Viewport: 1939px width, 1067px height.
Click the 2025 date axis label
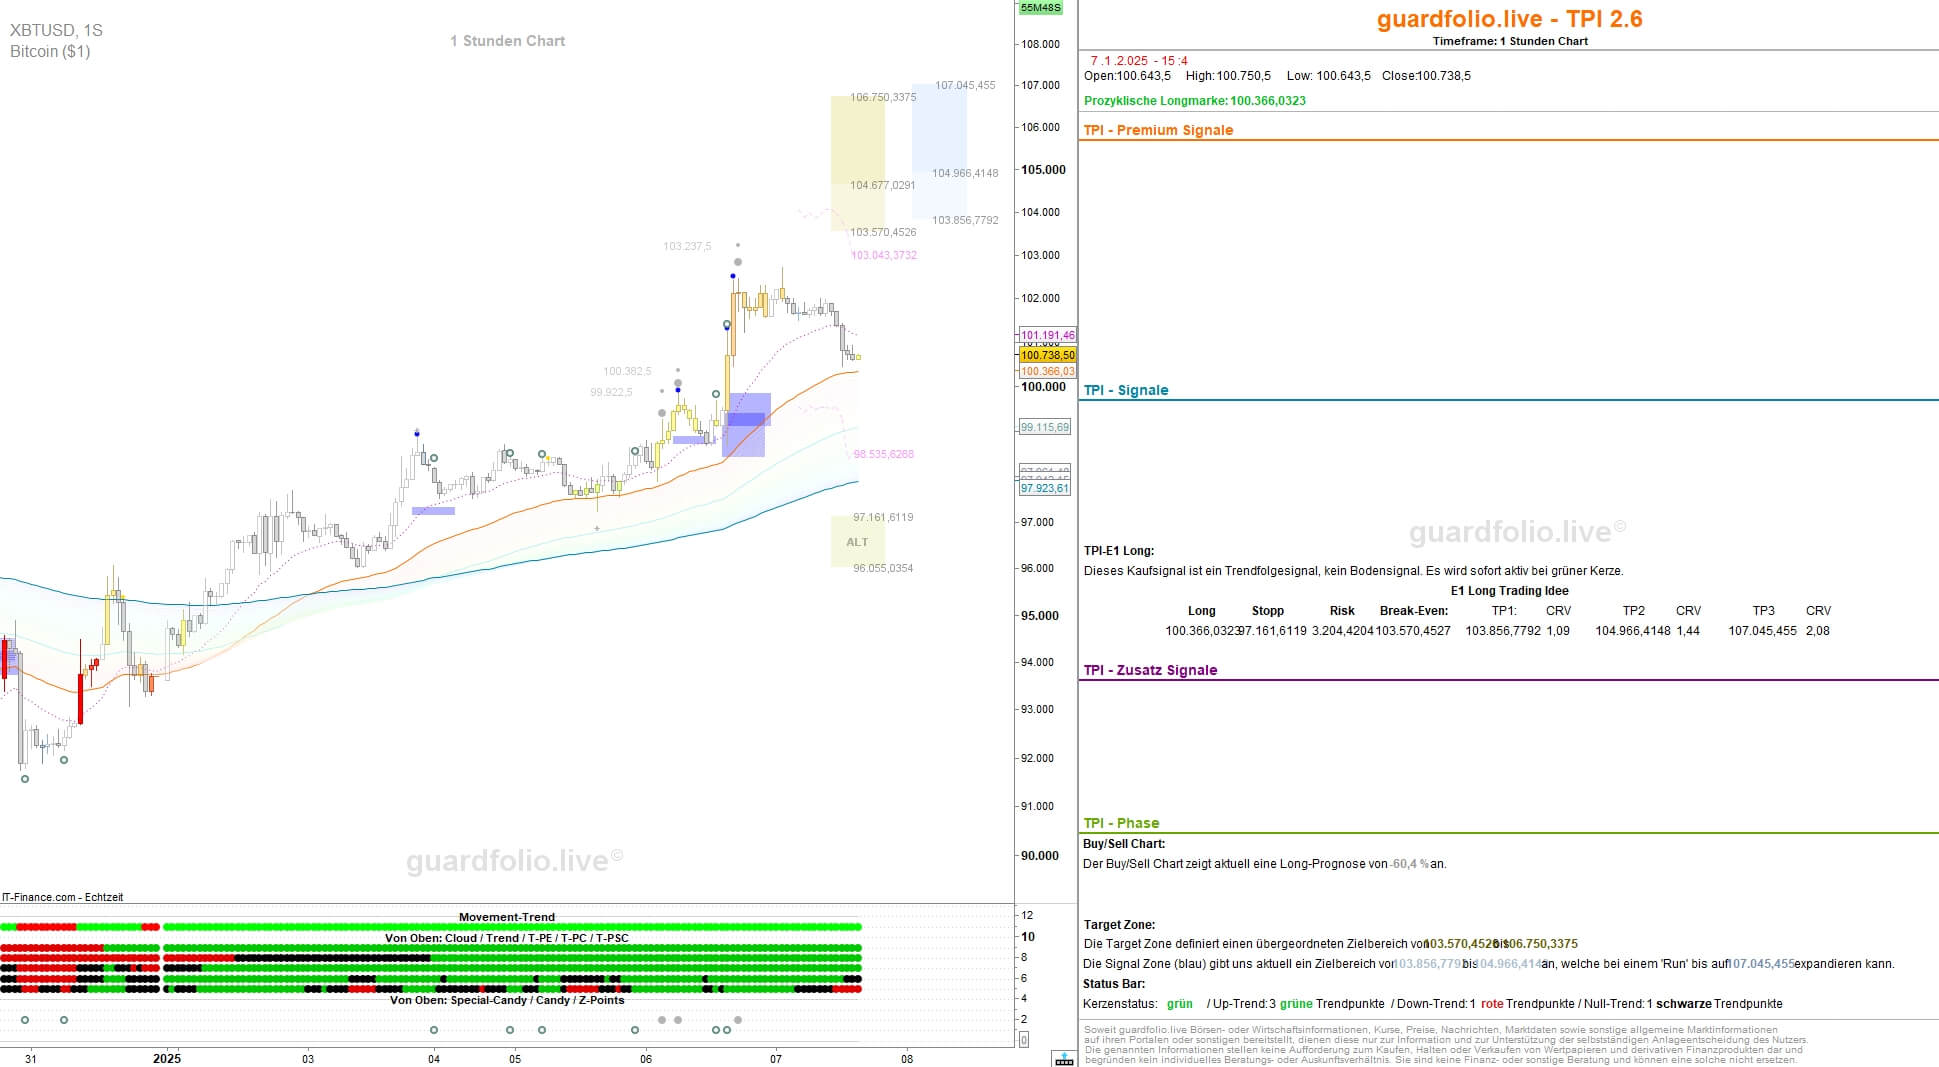point(167,1058)
